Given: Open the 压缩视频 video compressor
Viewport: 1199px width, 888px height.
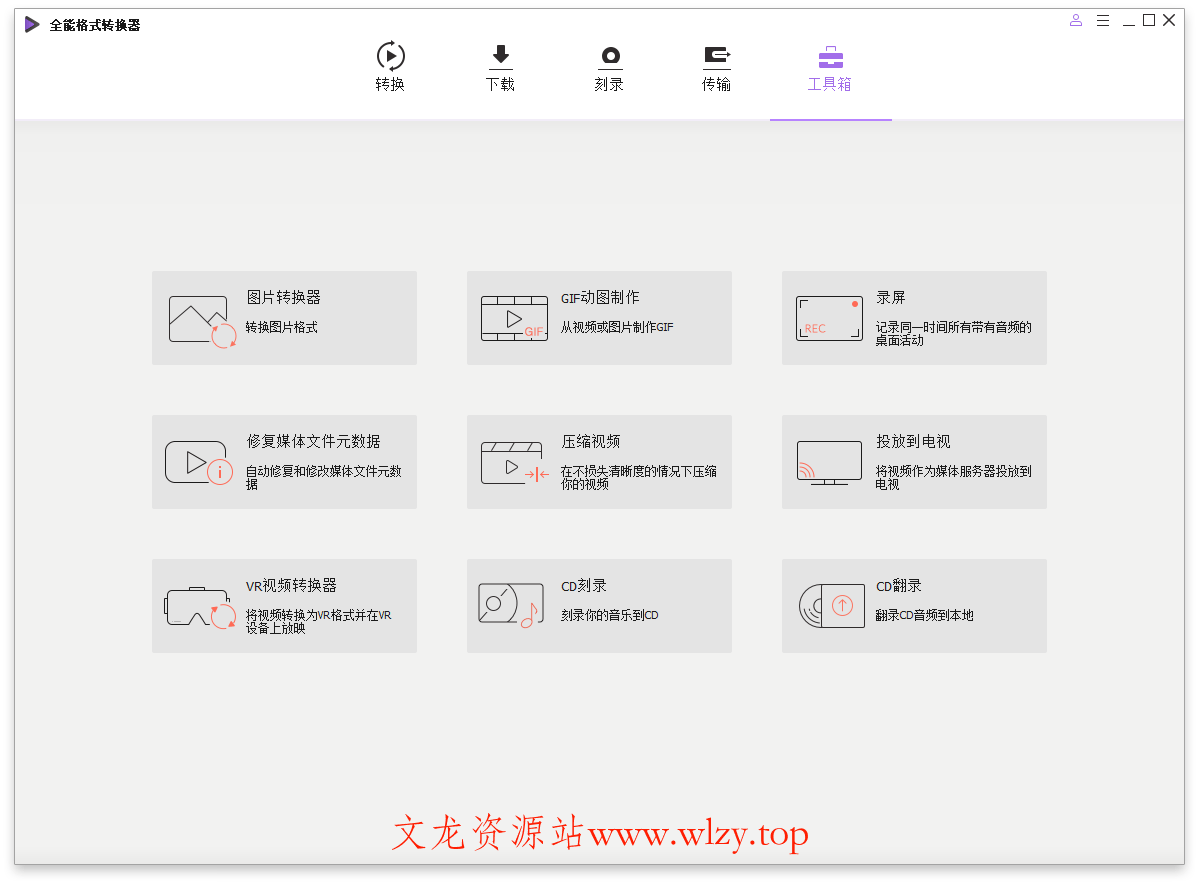Looking at the screenshot, I should pyautogui.click(x=598, y=461).
